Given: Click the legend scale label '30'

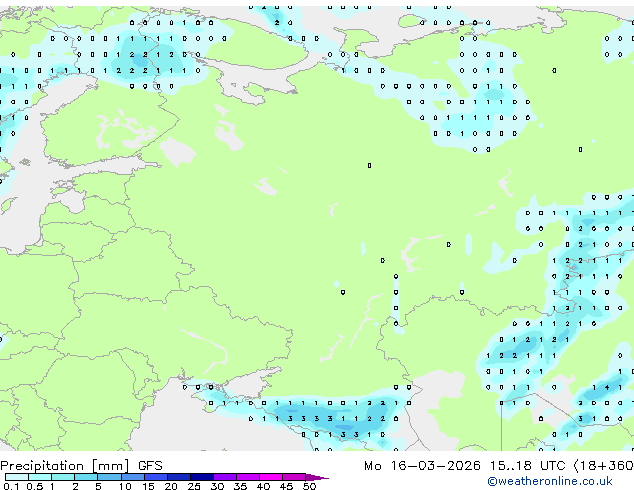Looking at the screenshot, I should point(217,486).
